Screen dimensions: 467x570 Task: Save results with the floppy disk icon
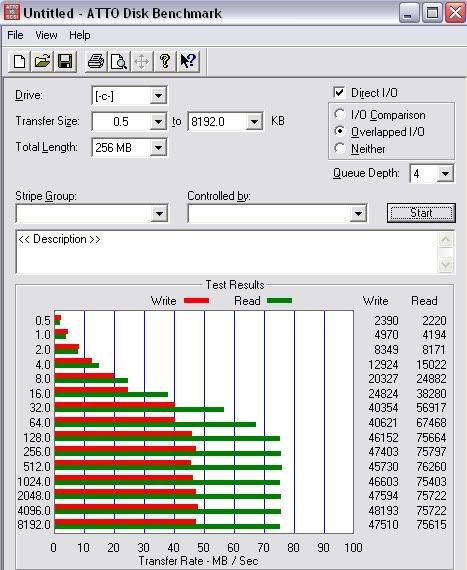tap(65, 61)
